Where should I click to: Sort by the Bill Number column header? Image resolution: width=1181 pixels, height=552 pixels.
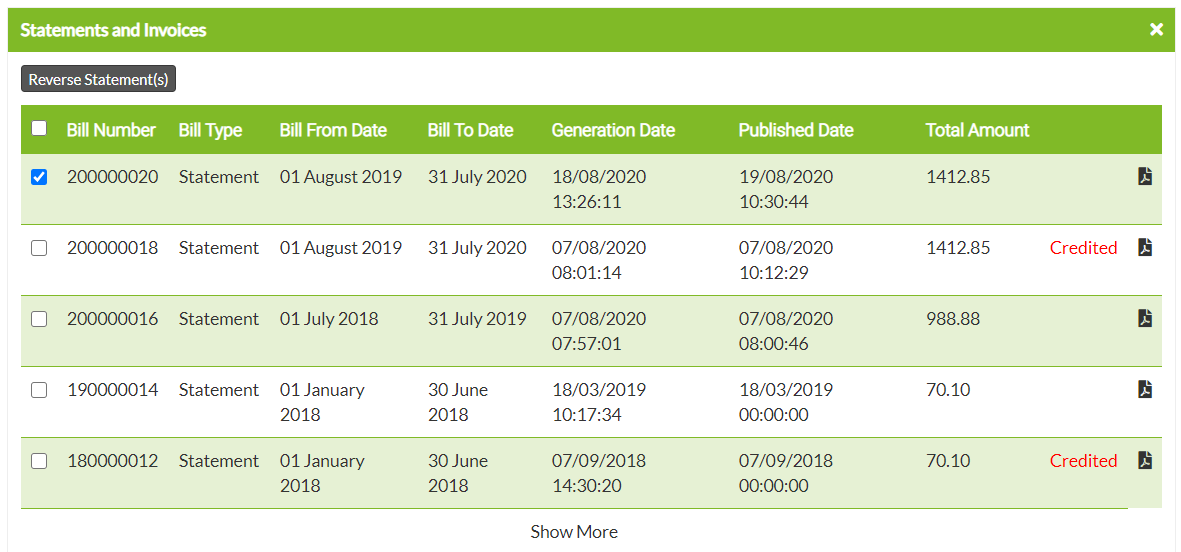point(111,130)
